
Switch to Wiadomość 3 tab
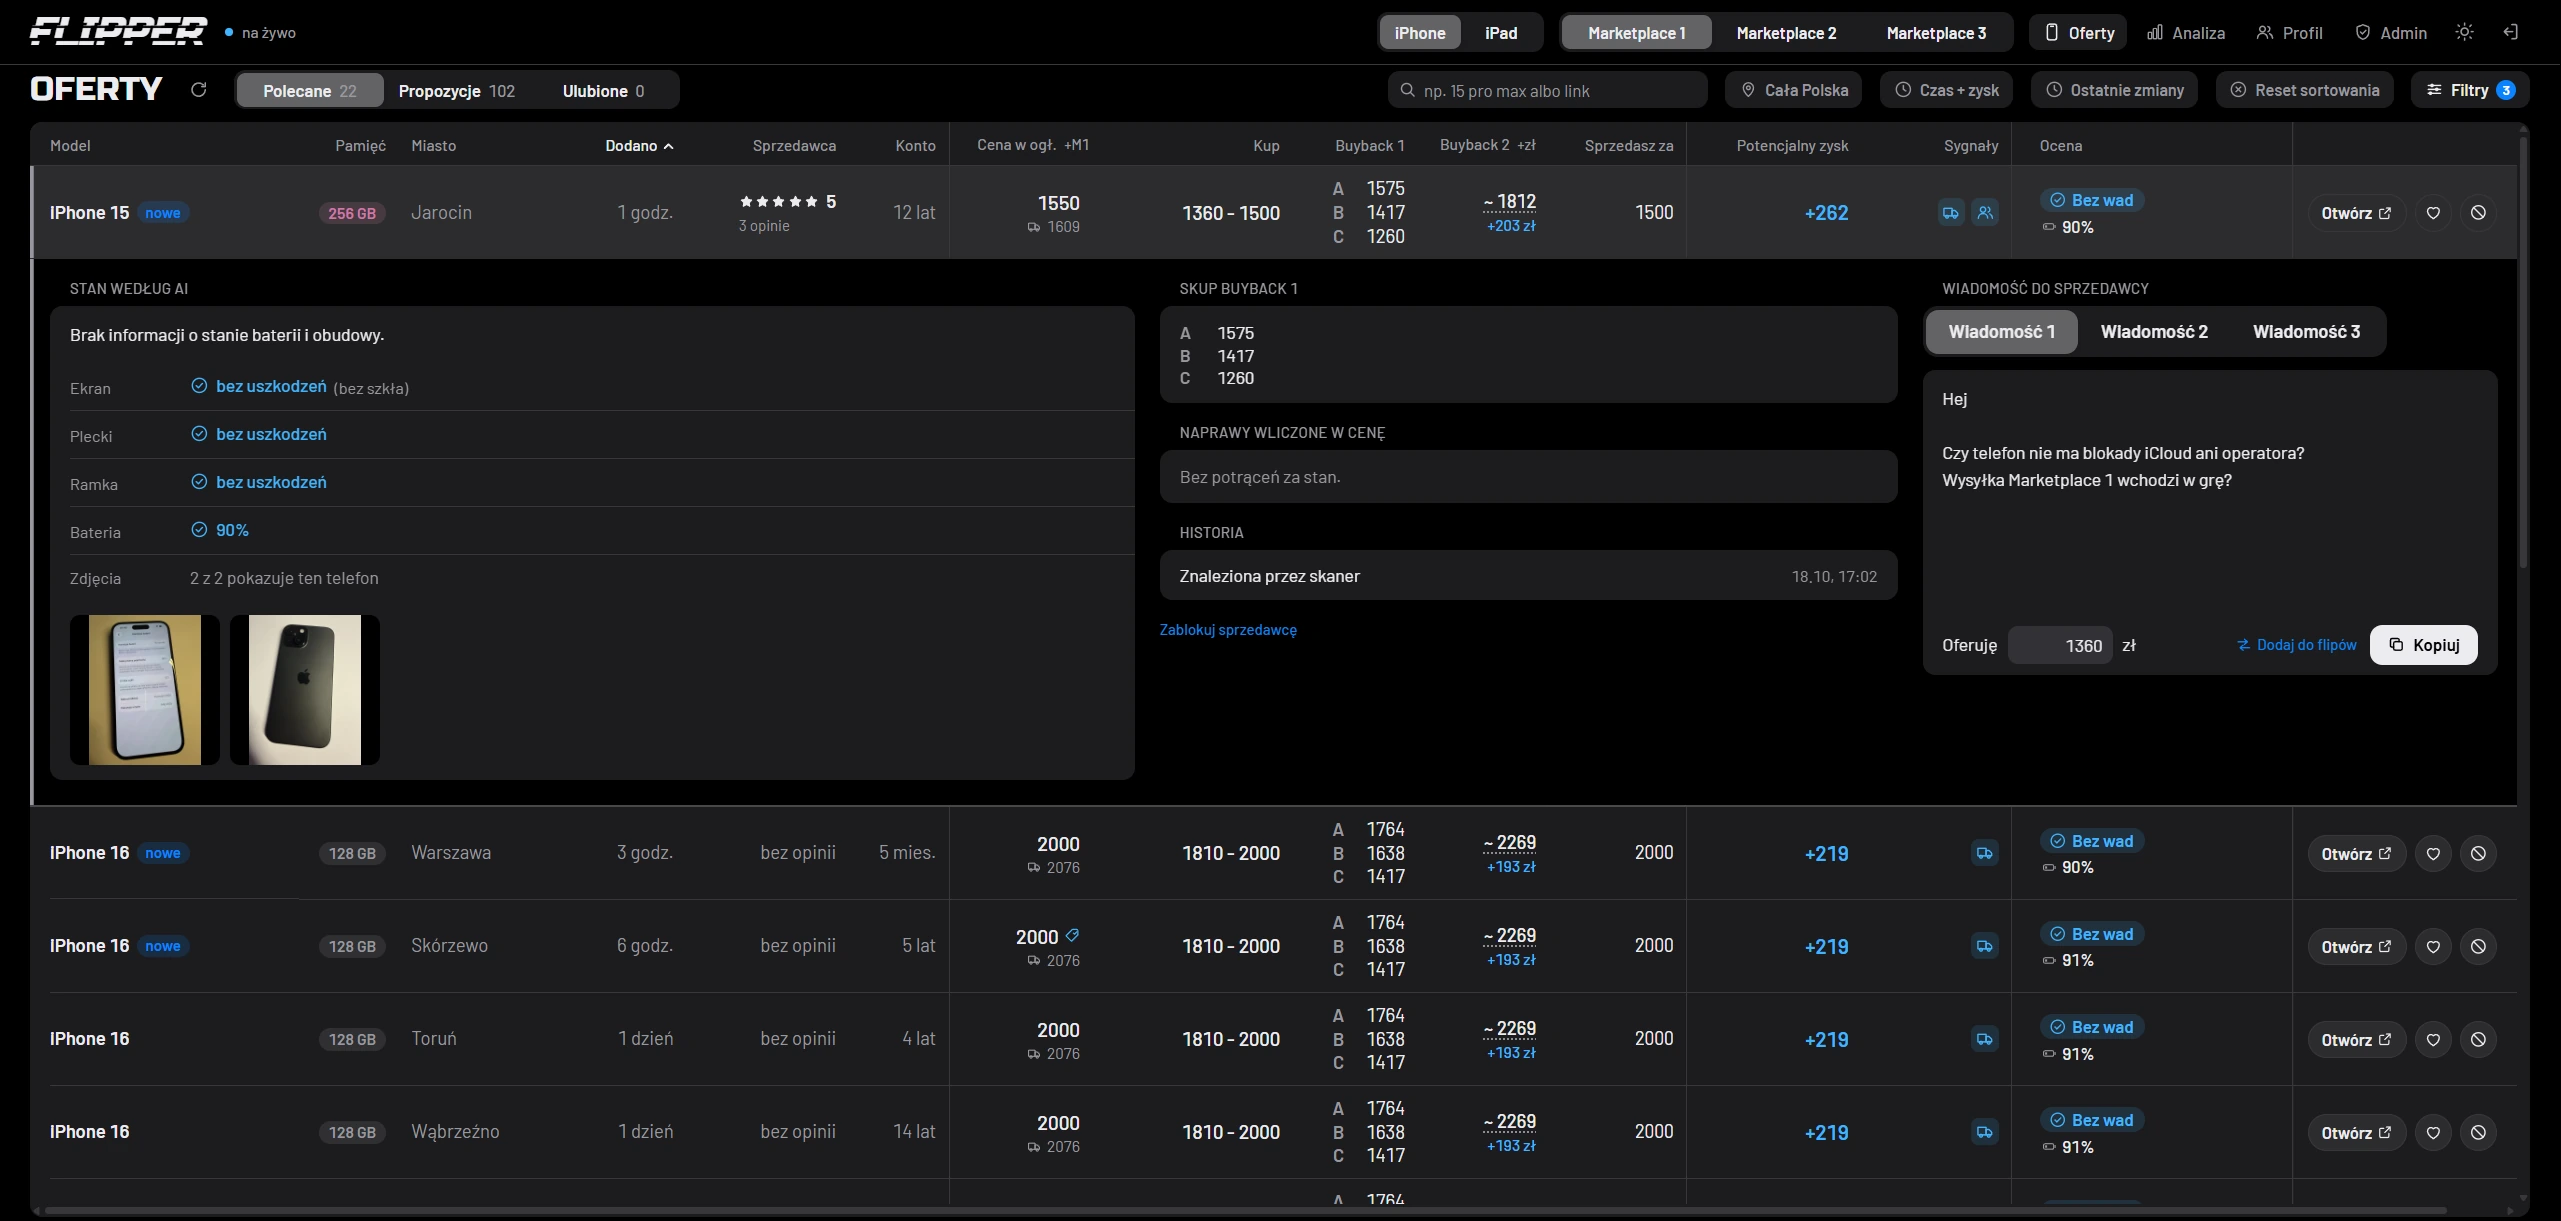pyautogui.click(x=2306, y=332)
